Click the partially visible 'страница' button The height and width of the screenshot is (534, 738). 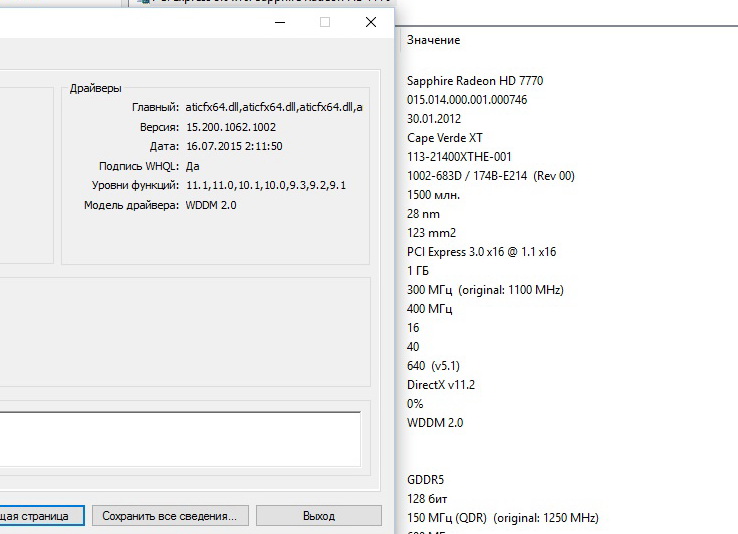pyautogui.click(x=42, y=516)
